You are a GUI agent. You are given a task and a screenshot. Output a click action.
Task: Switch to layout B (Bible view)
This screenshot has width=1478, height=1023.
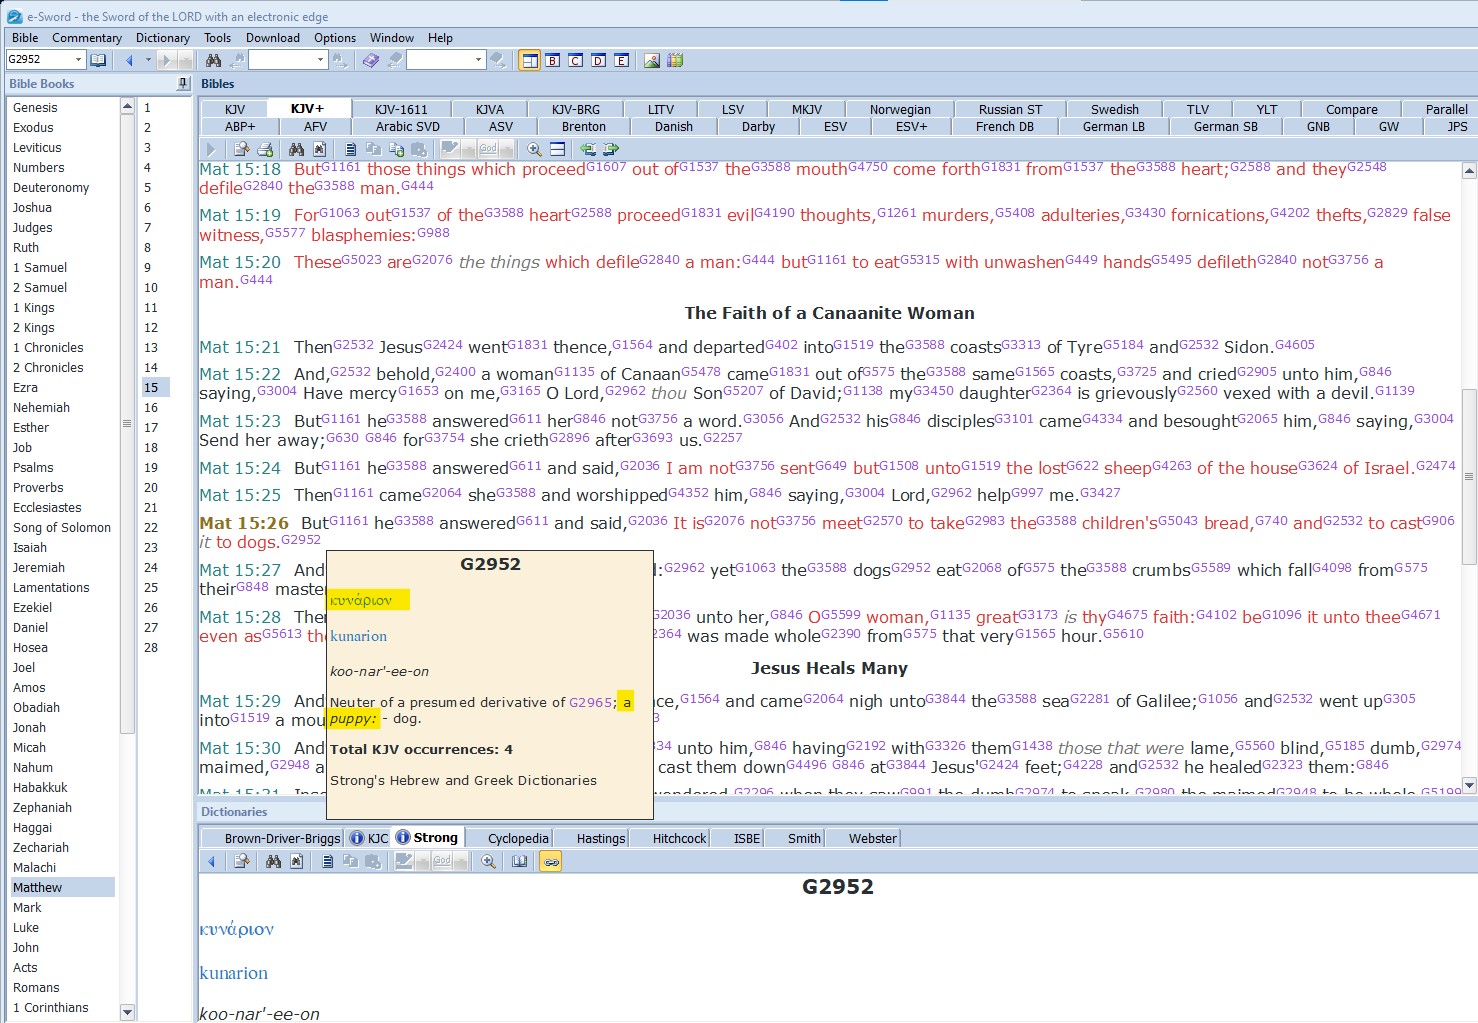coord(552,60)
